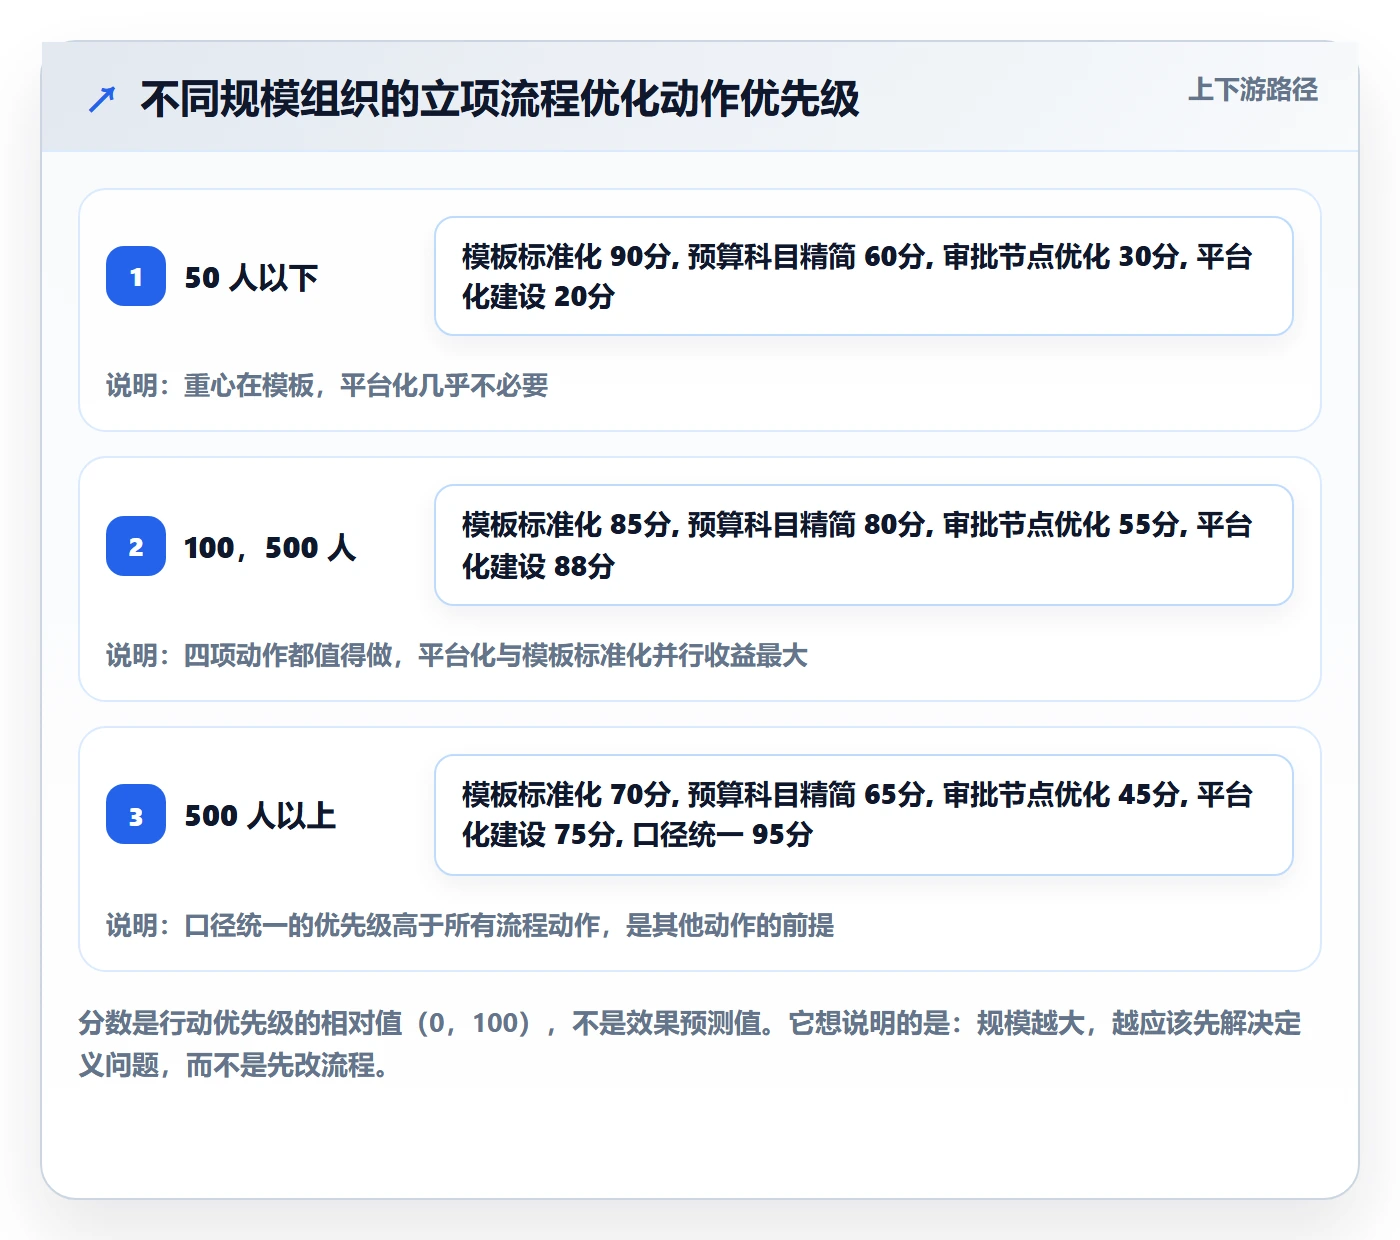Select the number 1 badge for 50 人以下
The image size is (1400, 1240).
point(136,276)
